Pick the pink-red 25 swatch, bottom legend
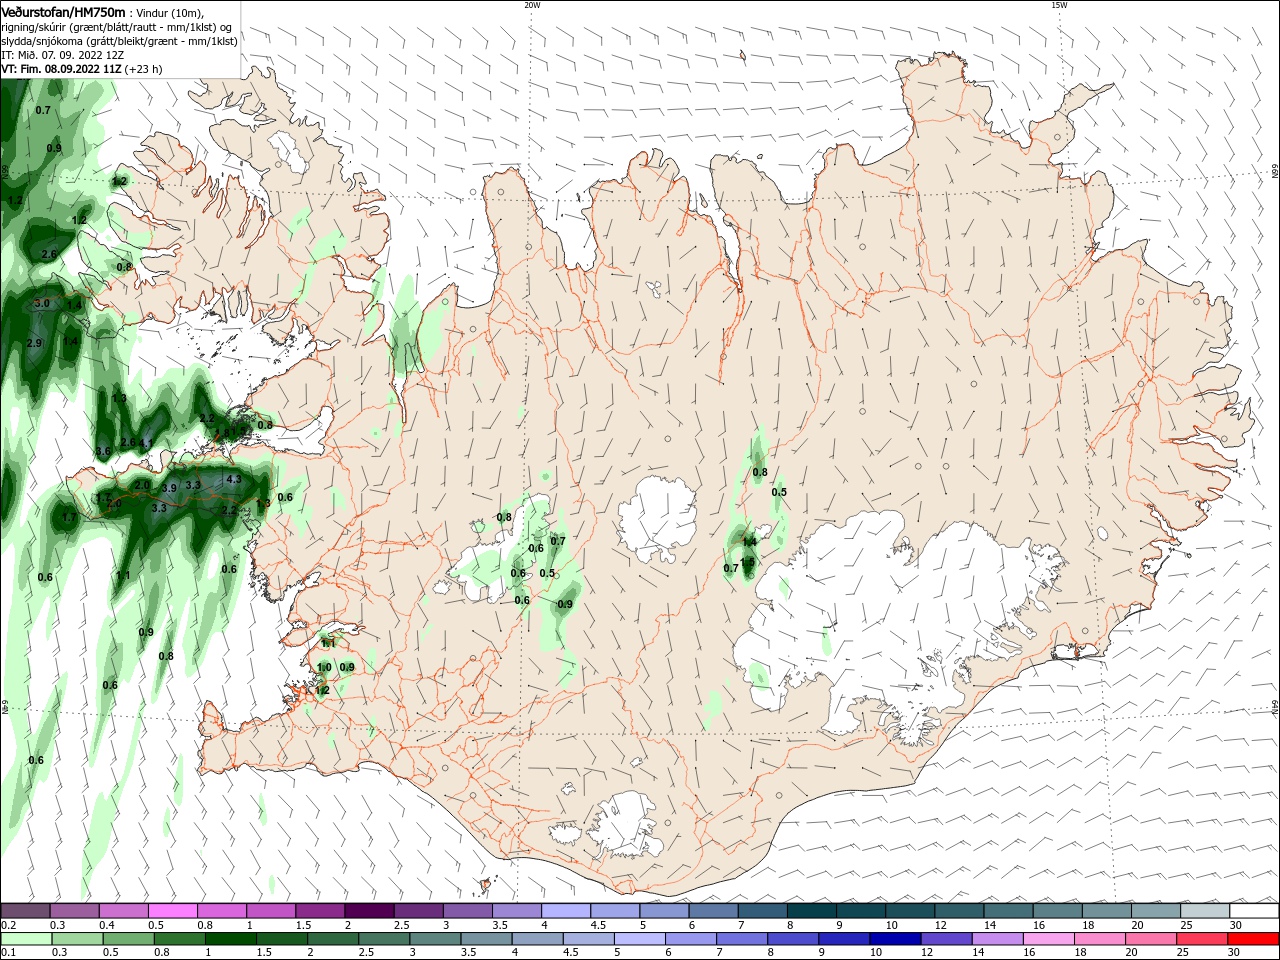The width and height of the screenshot is (1280, 960). coord(1202,939)
